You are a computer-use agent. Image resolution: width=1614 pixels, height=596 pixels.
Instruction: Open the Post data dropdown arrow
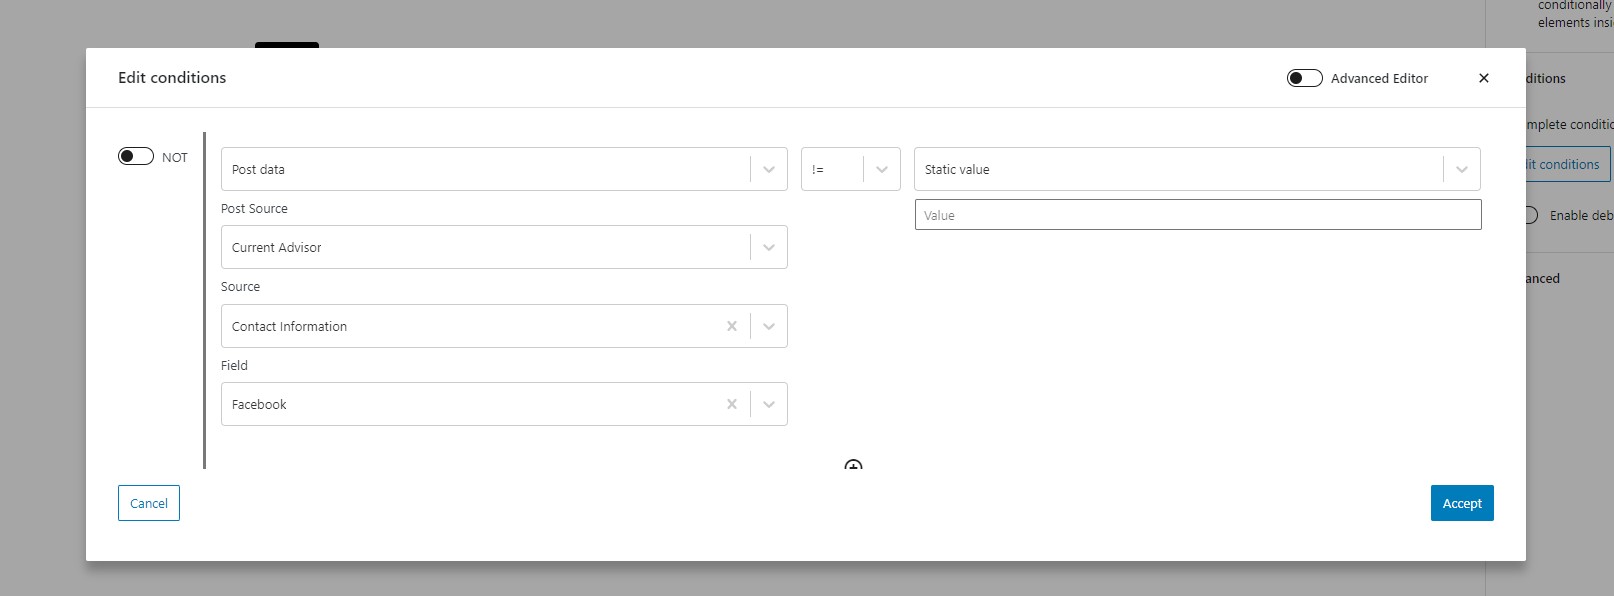(x=769, y=169)
